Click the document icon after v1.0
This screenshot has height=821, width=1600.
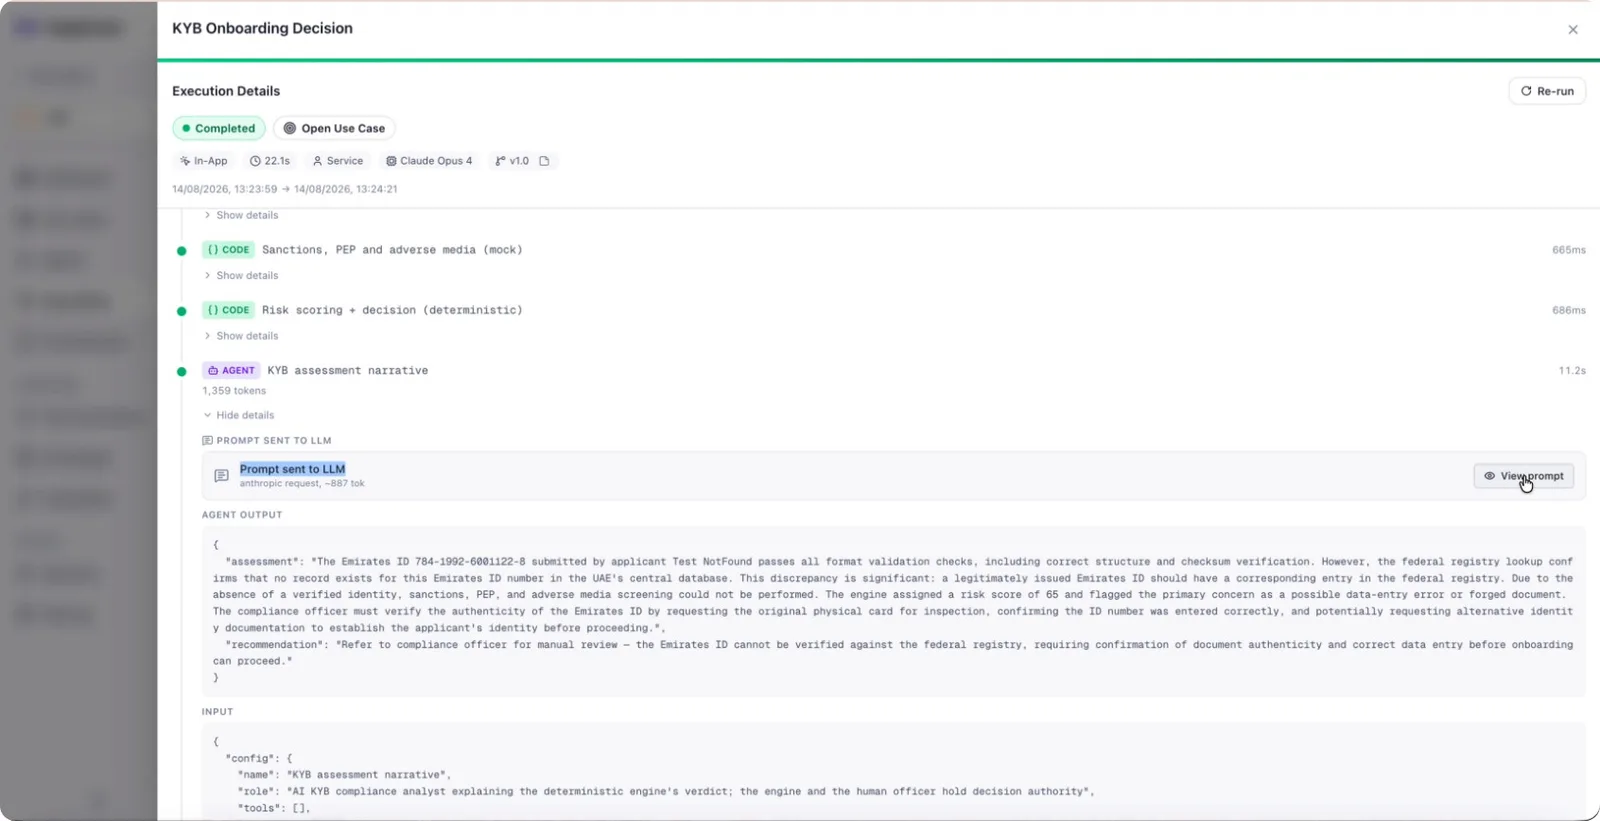coord(544,161)
